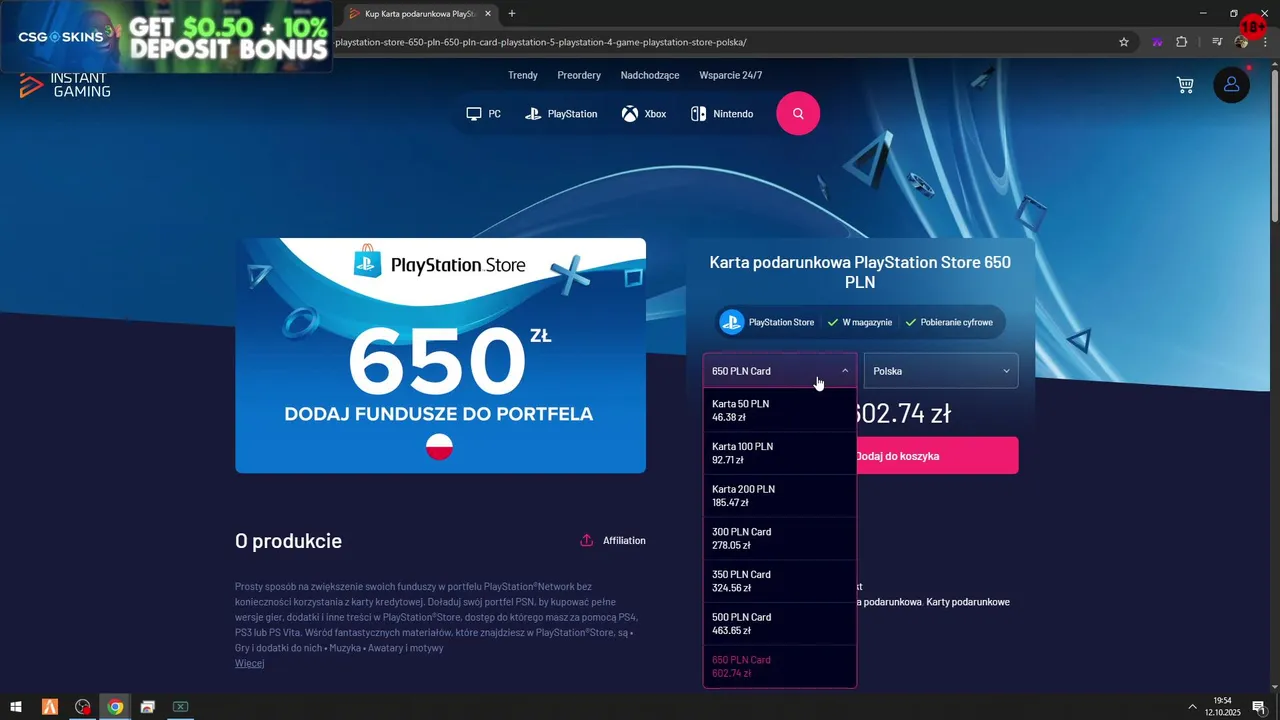Open the Windows Start menu
This screenshot has height=720, width=1280.
[x=17, y=707]
